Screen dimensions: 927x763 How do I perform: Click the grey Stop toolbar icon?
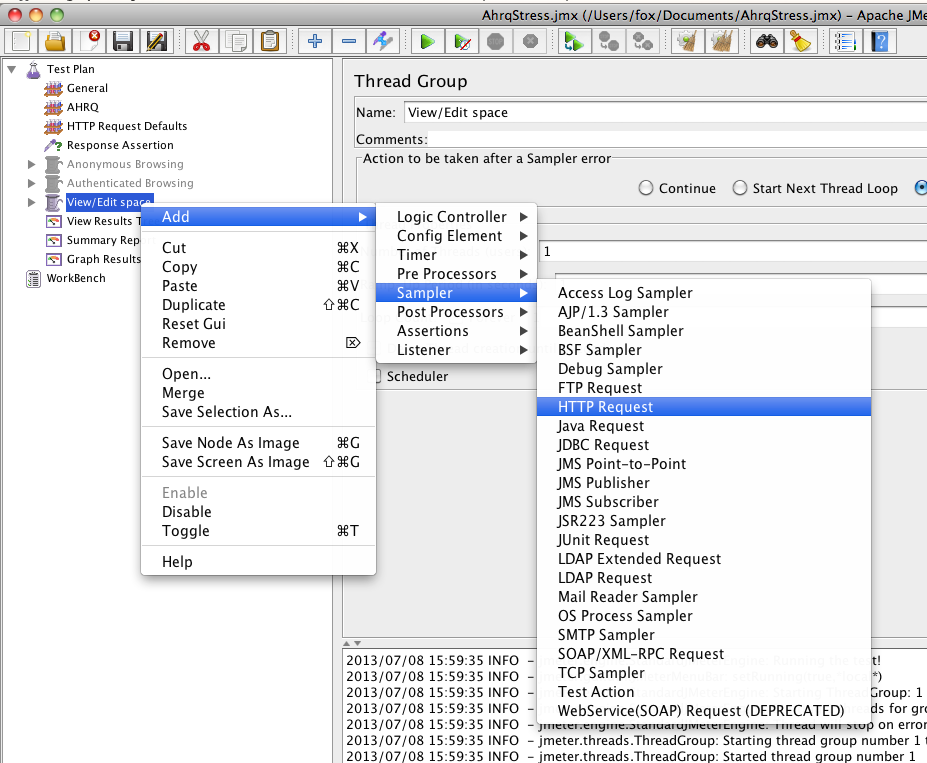coord(495,41)
